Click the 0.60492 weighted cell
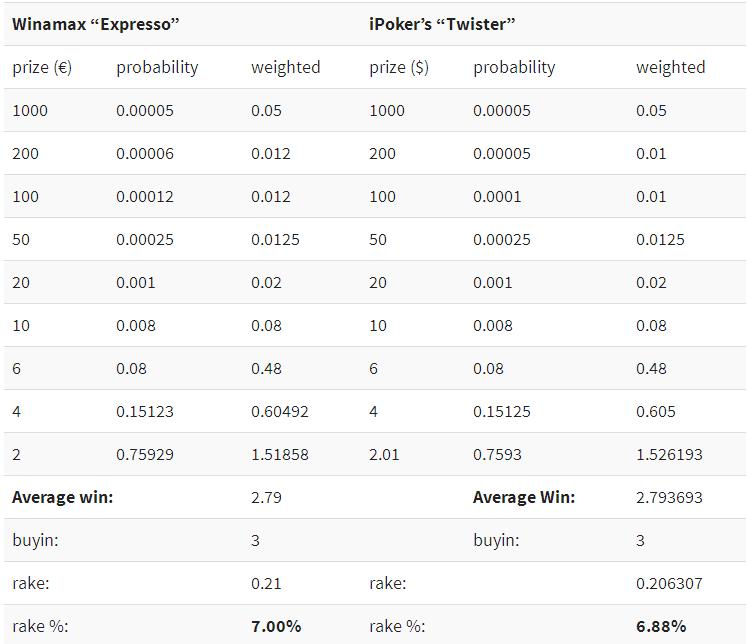 coord(280,411)
